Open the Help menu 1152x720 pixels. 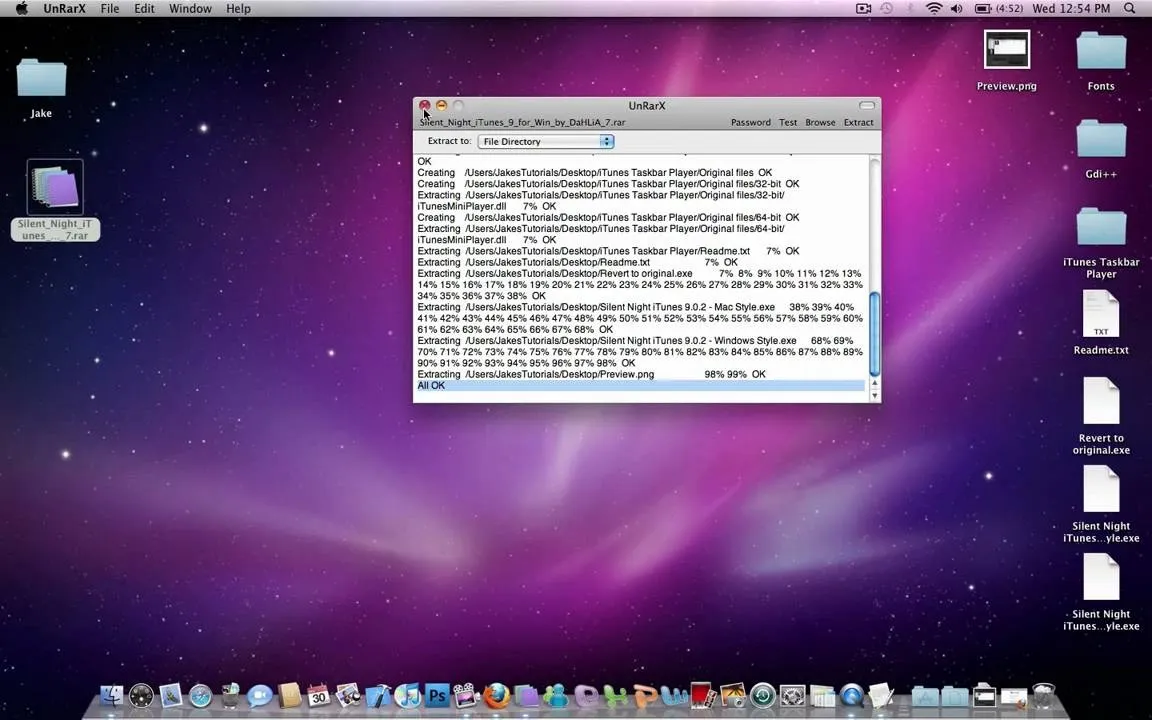[x=238, y=9]
